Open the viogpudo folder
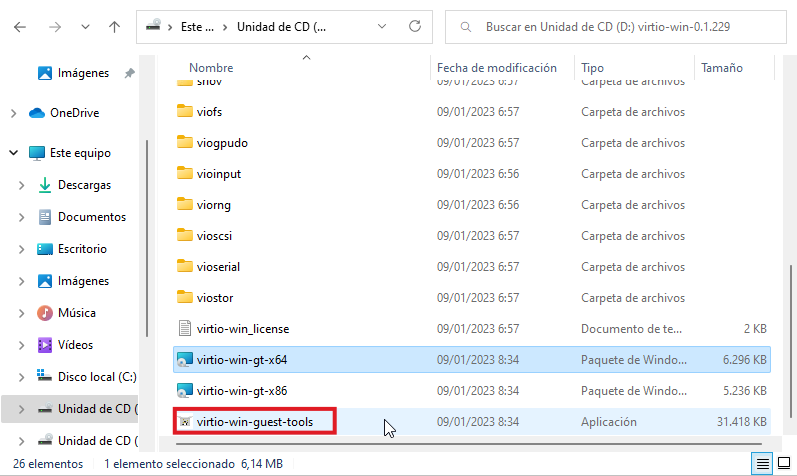 pos(222,142)
